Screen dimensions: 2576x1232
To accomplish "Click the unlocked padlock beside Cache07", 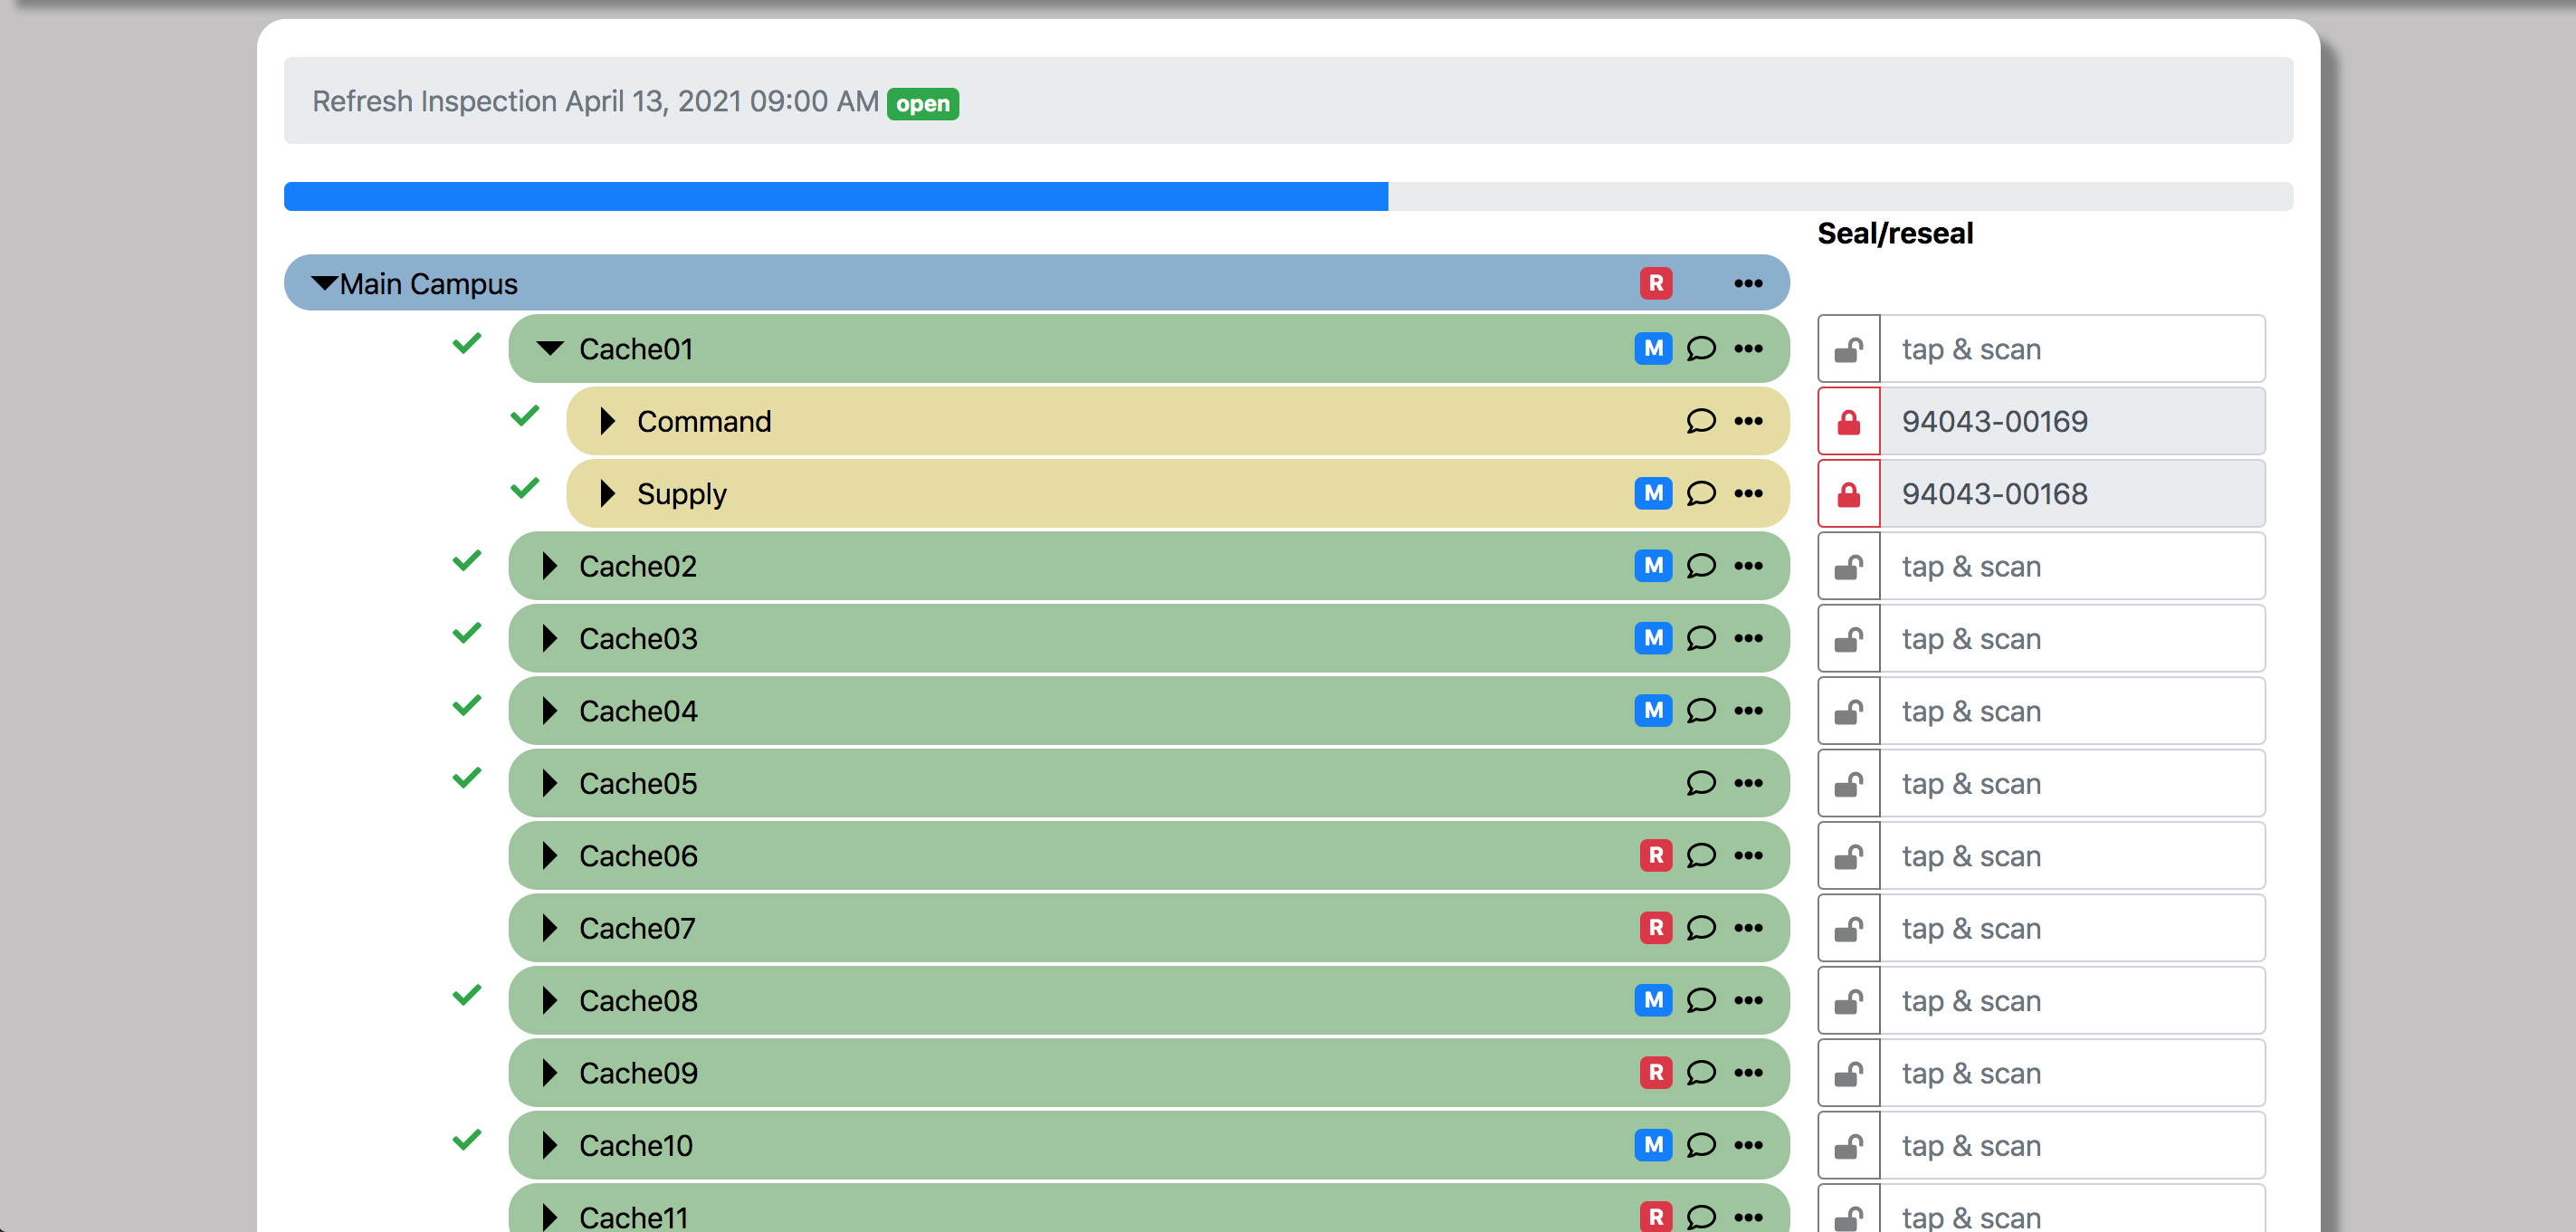I will 1848,928.
